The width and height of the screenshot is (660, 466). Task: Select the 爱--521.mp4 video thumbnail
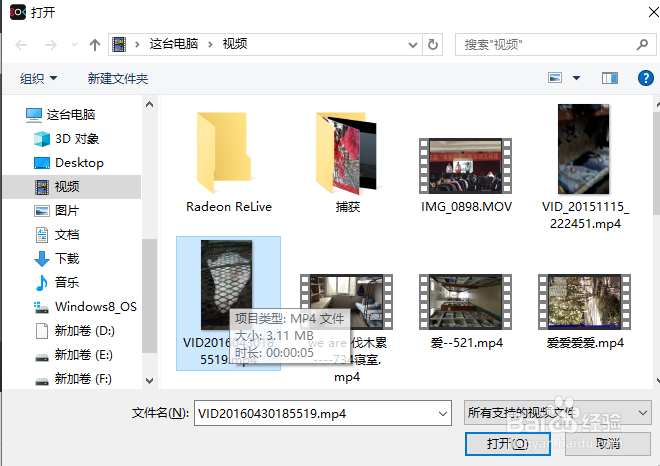click(x=466, y=301)
